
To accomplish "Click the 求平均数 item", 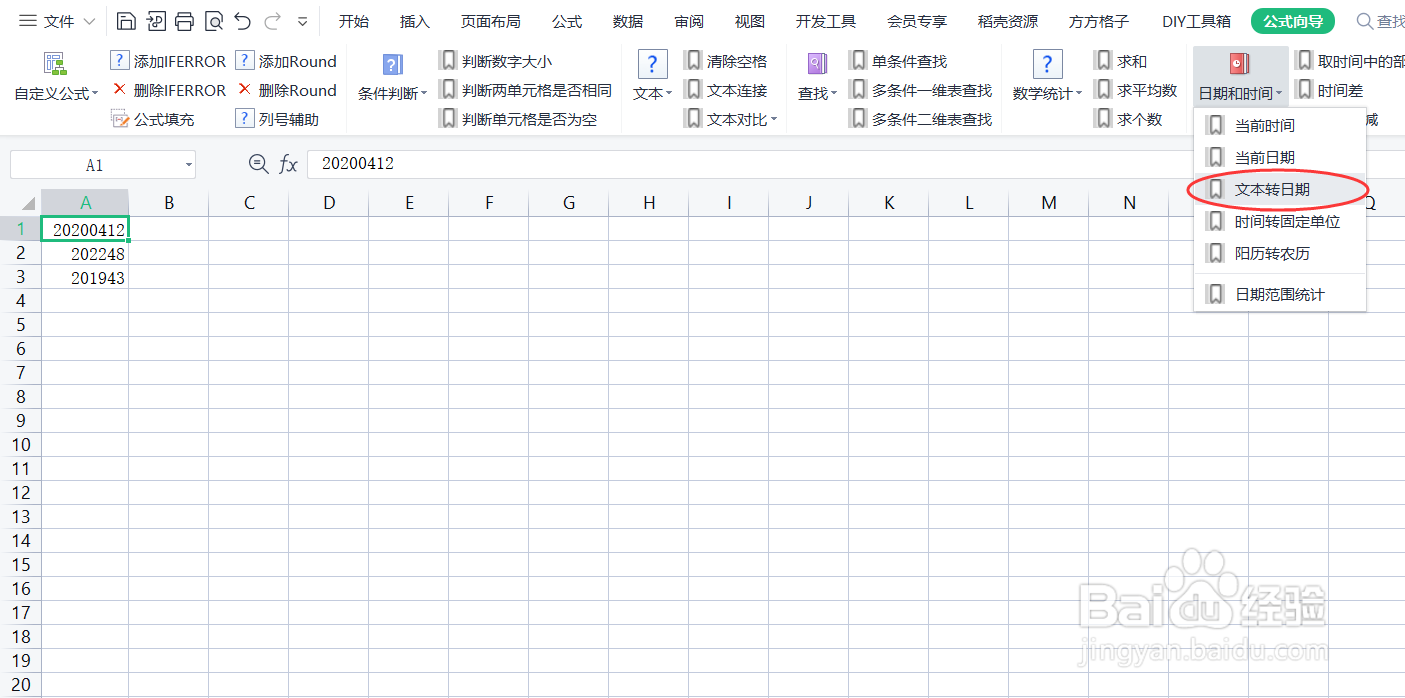I will [1136, 90].
